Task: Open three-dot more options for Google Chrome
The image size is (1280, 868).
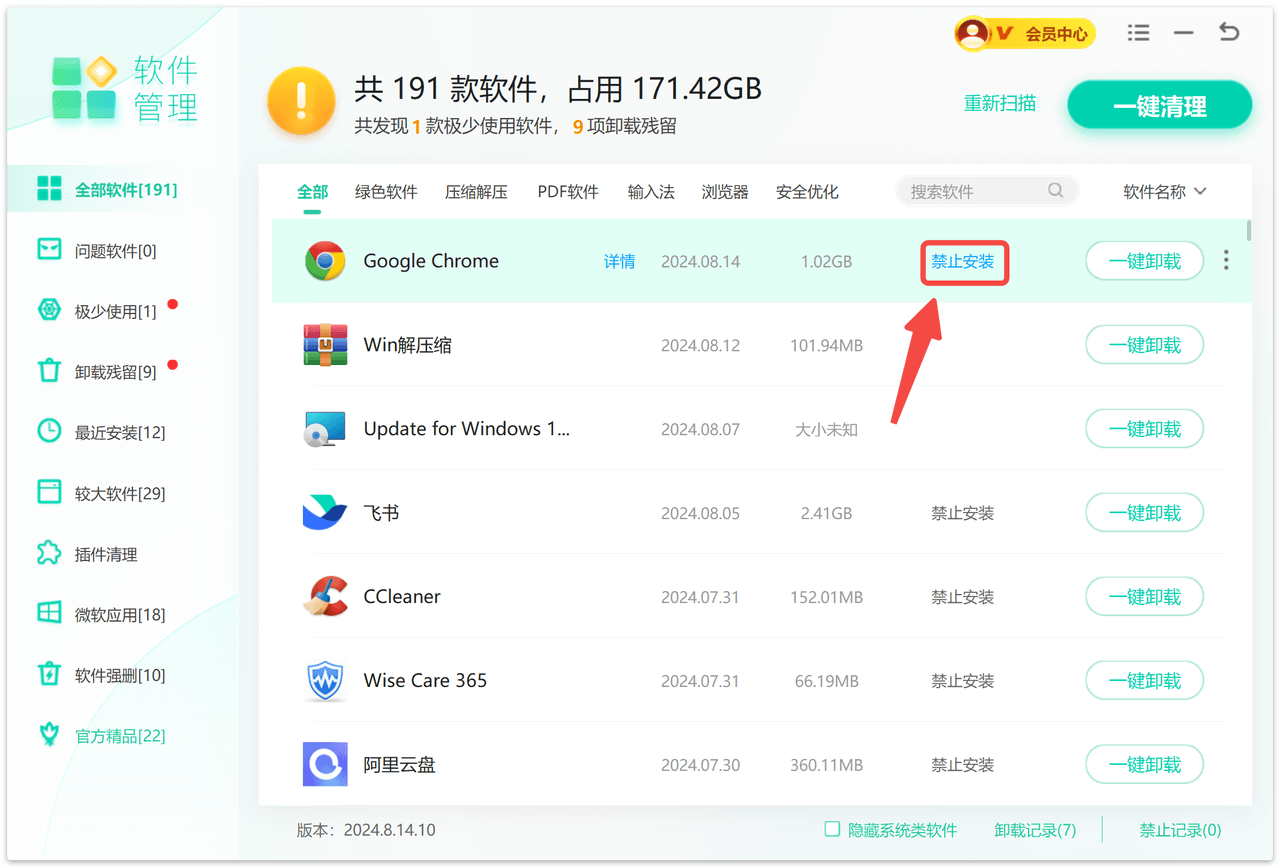Action: point(1226,261)
